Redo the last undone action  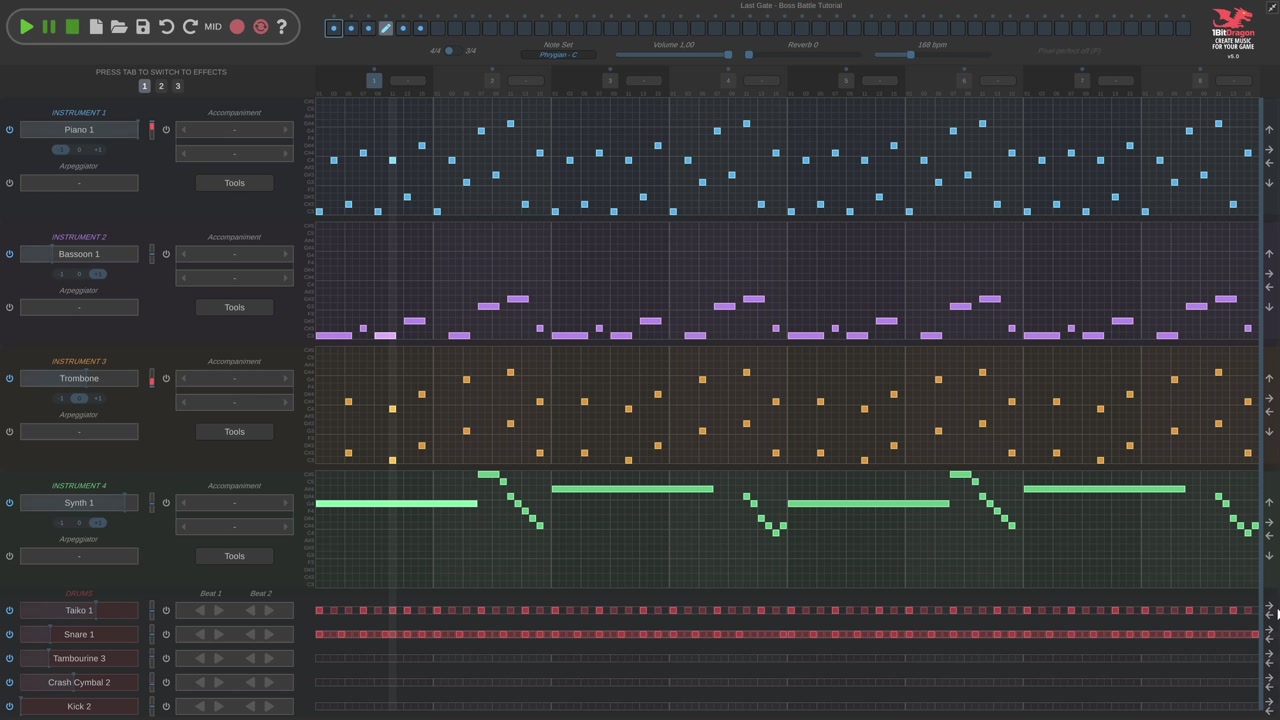point(190,27)
